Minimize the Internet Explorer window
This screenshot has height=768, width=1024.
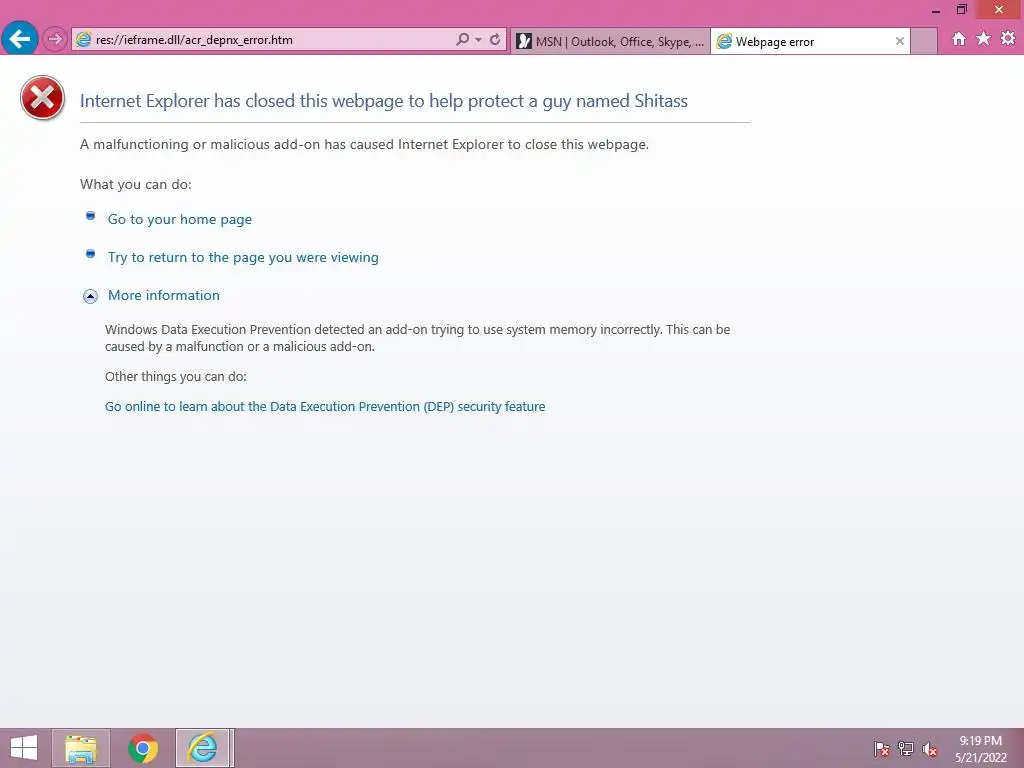coord(936,10)
